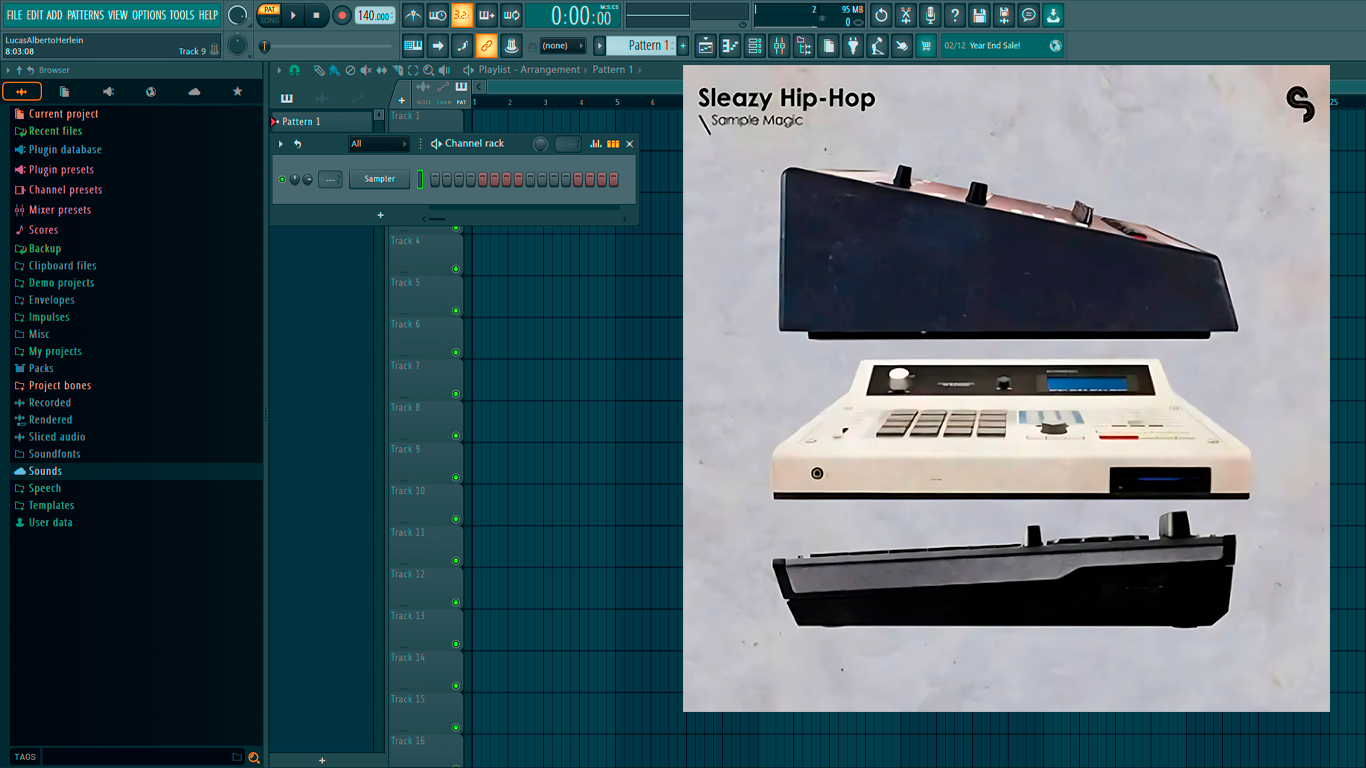Open audio editor scissors icon
The image size is (1366, 768).
click(x=906, y=15)
